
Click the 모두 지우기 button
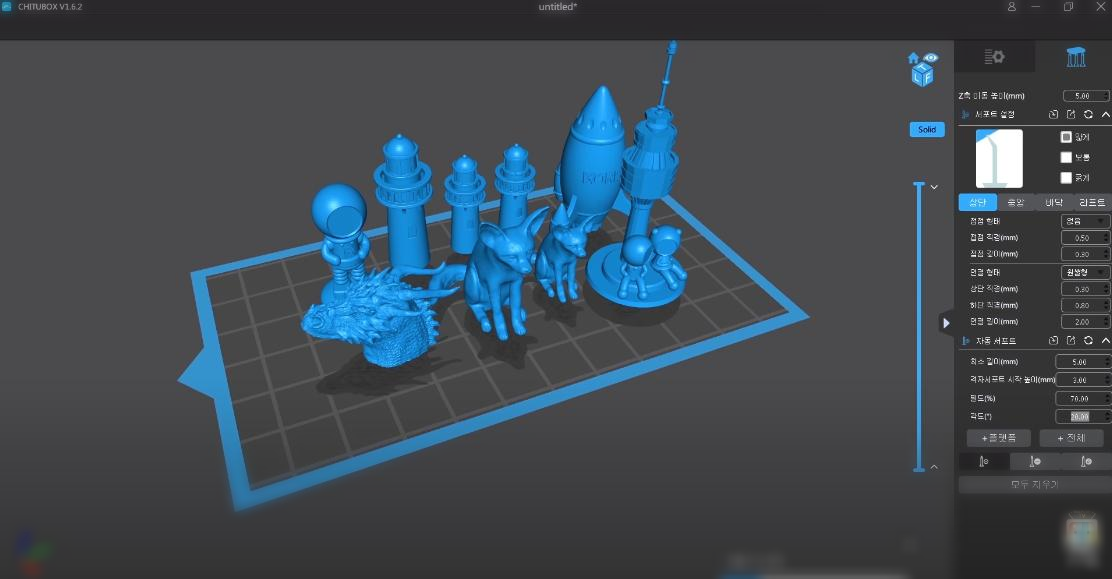pos(1035,485)
